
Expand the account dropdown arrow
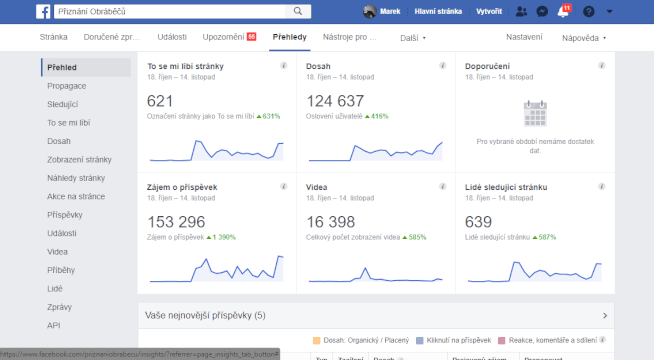click(609, 11)
